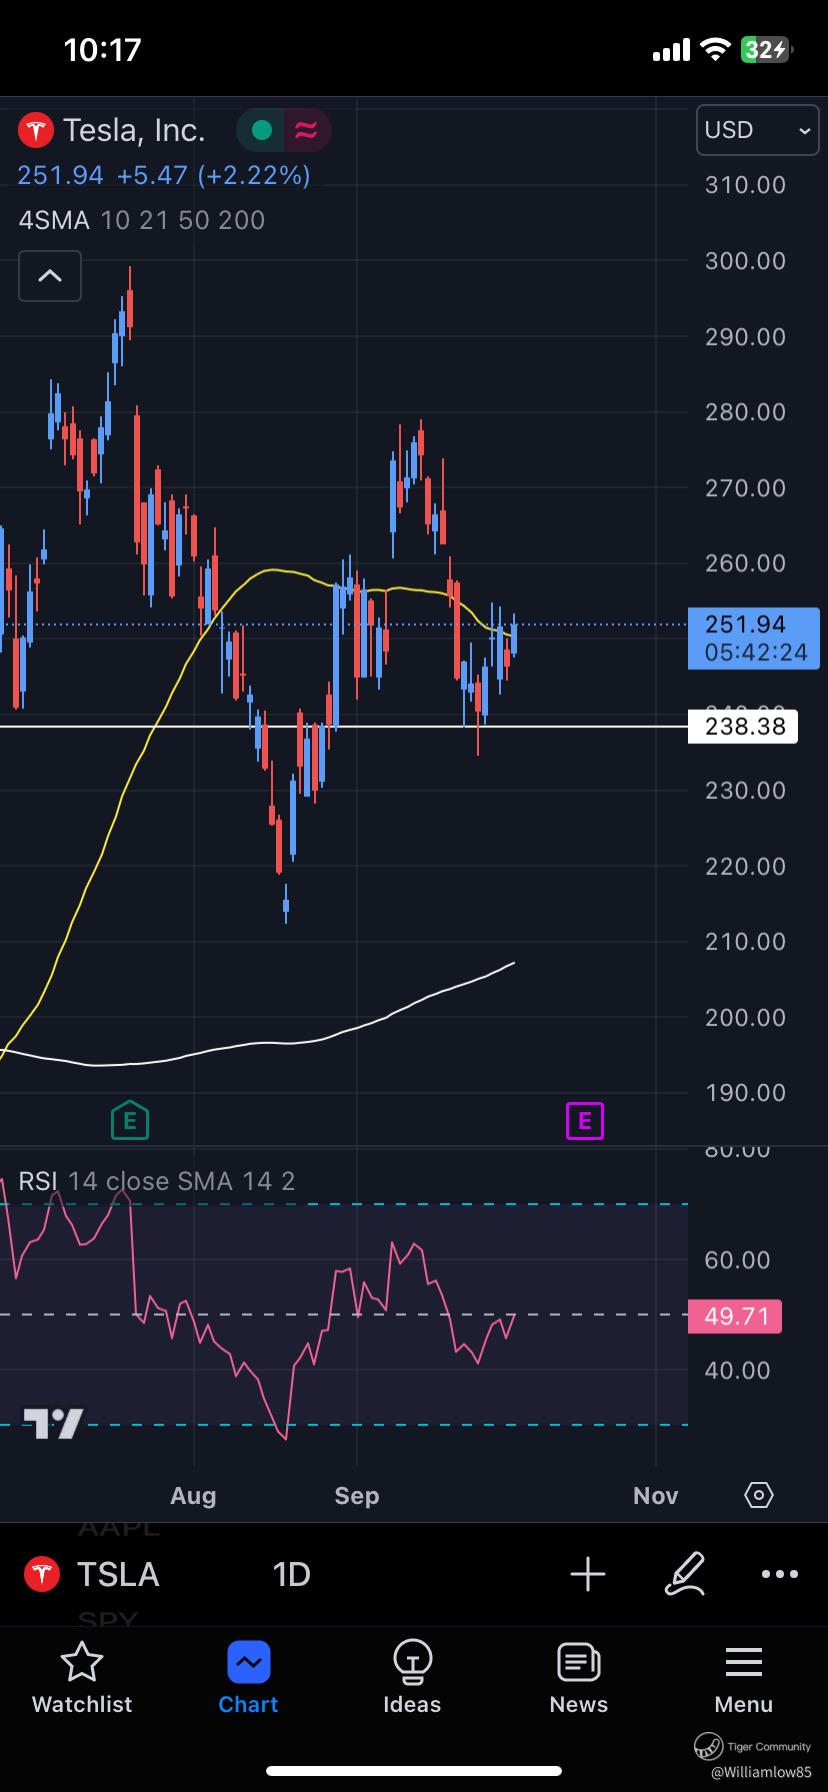Open drawing tools with the pencil icon
Viewport: 828px width, 1792px height.
[685, 1574]
